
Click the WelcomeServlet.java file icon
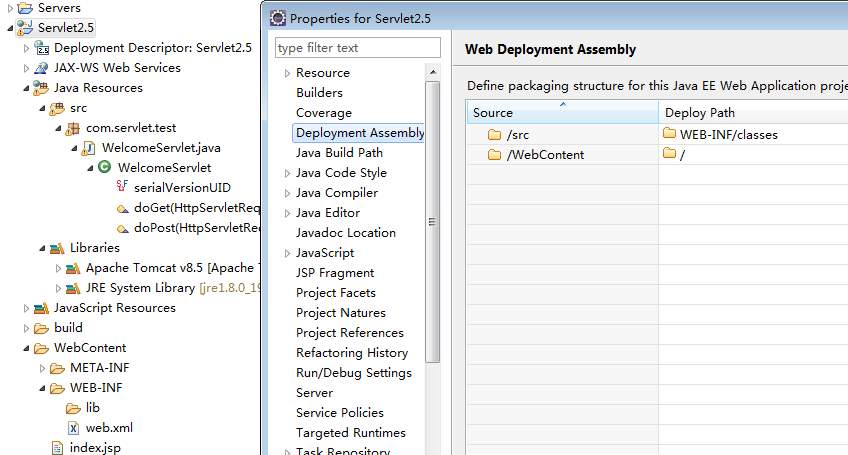[91, 148]
